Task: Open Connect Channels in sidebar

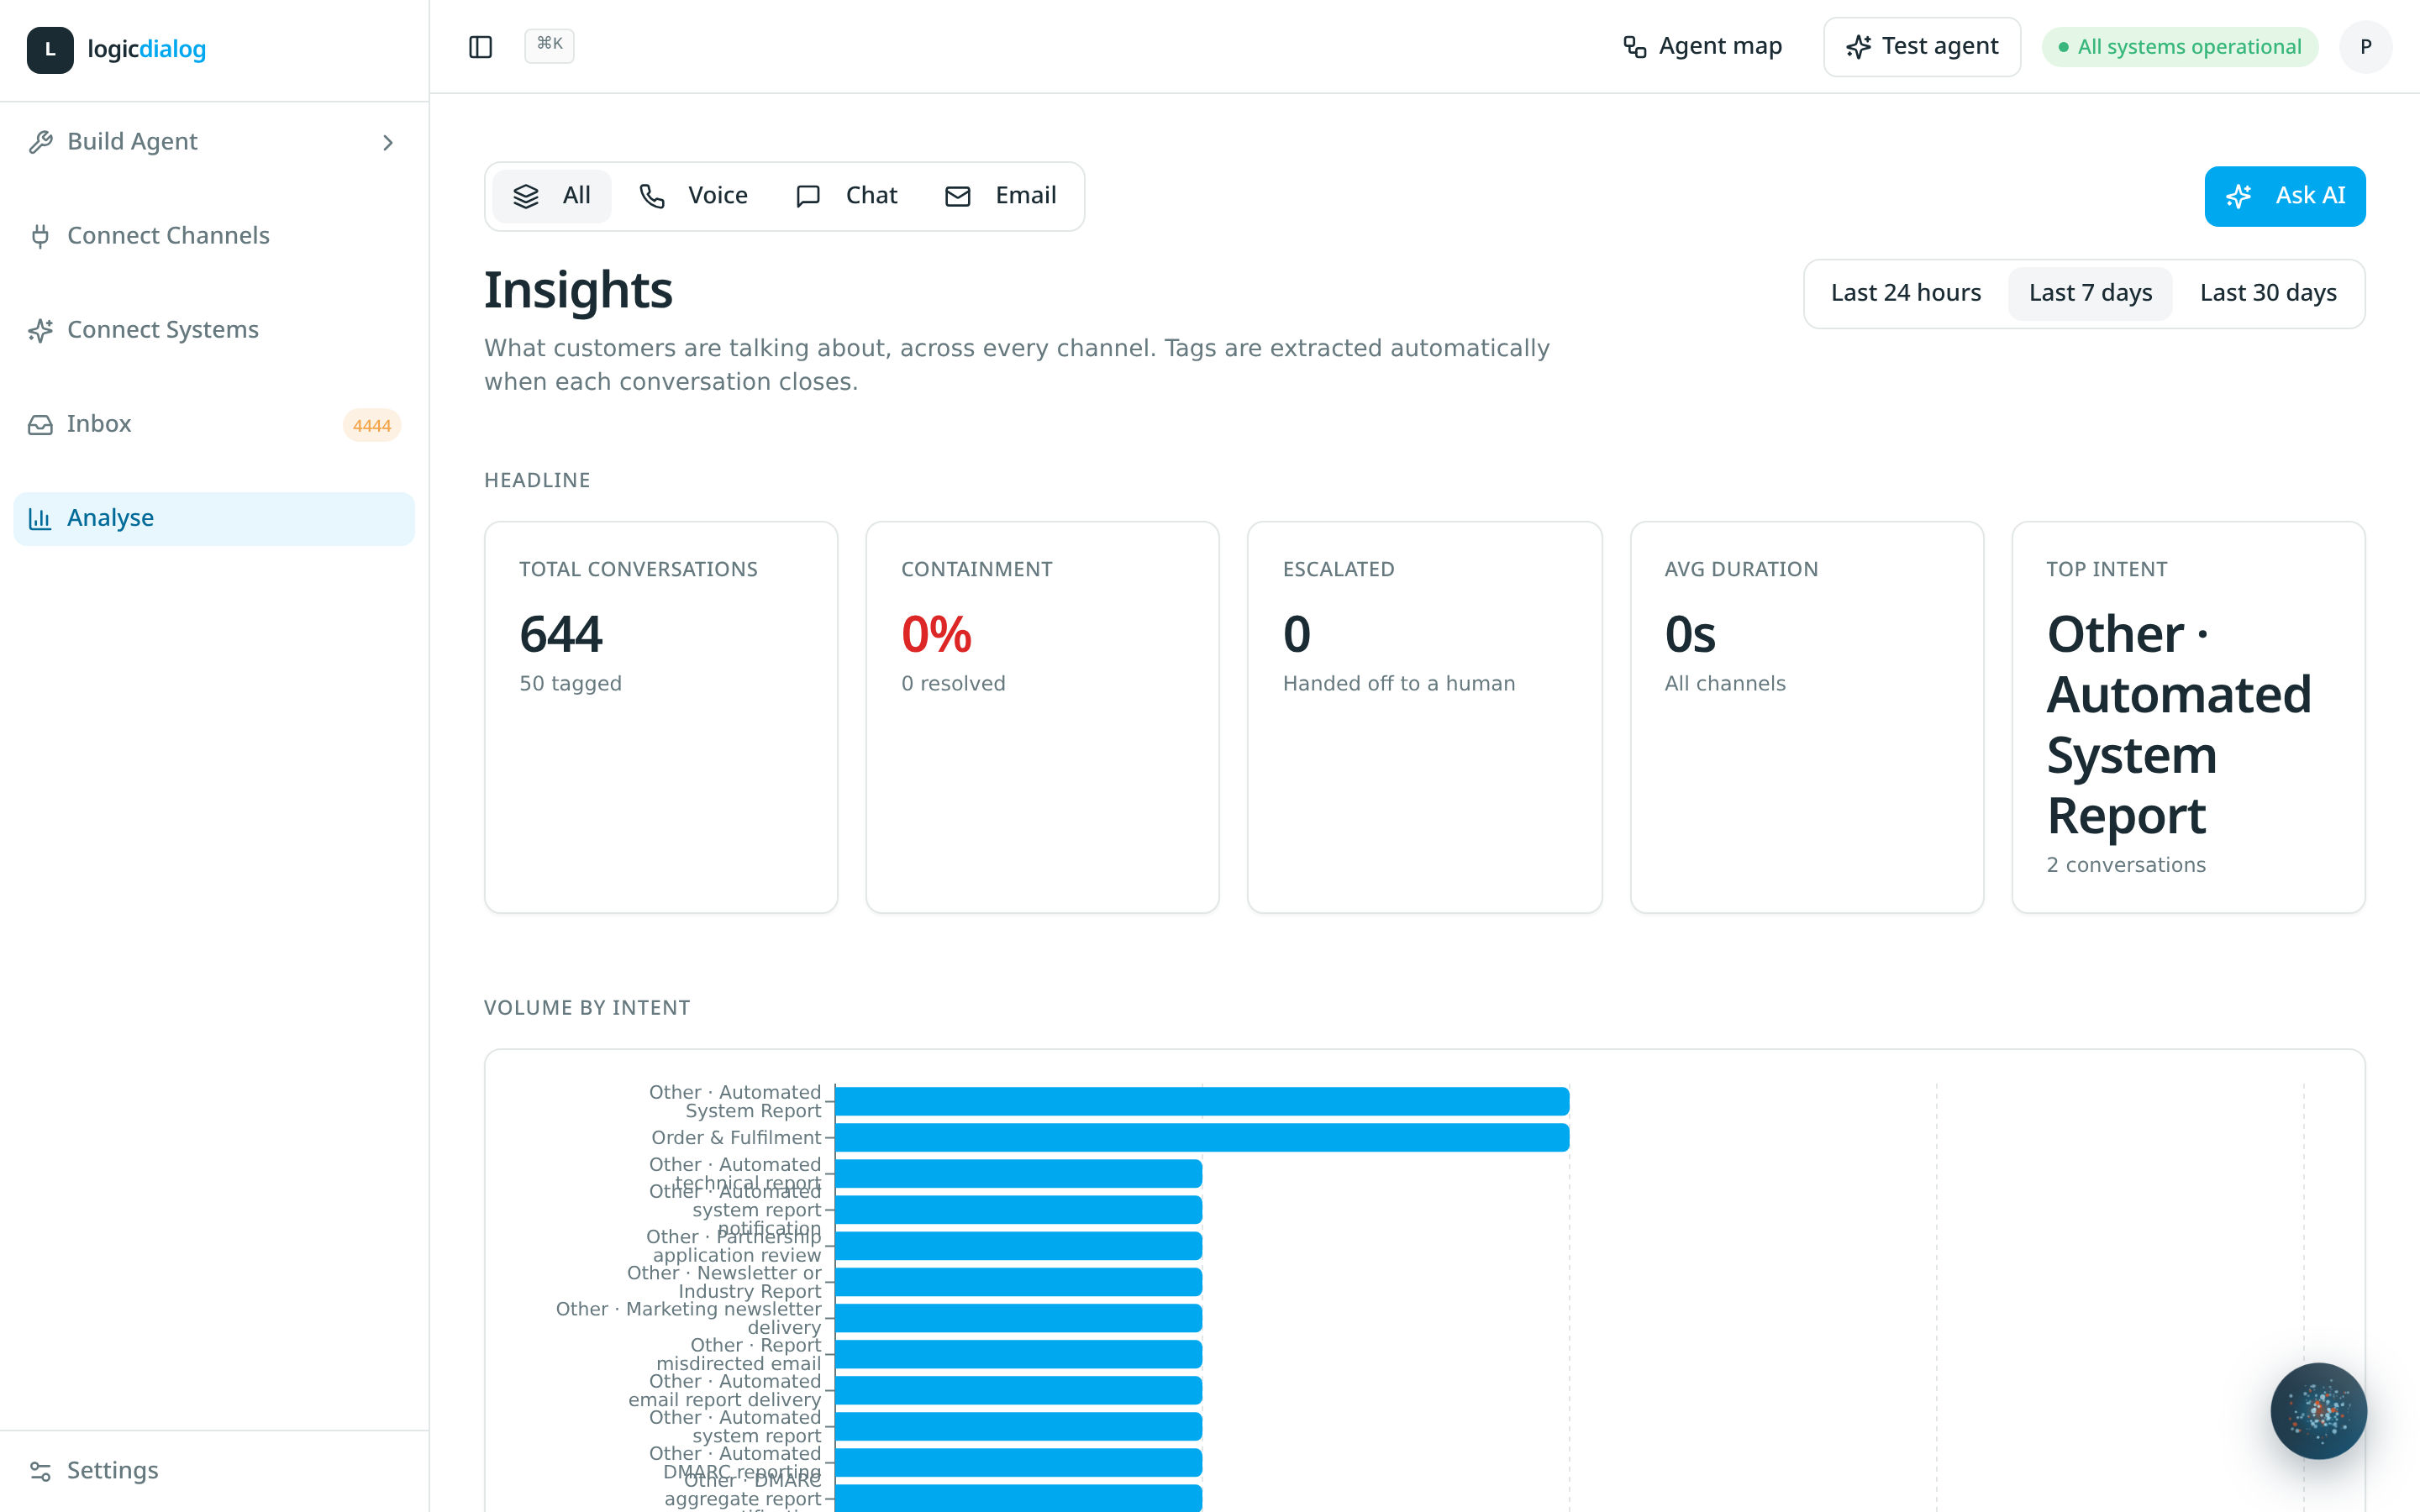Action: pos(214,236)
